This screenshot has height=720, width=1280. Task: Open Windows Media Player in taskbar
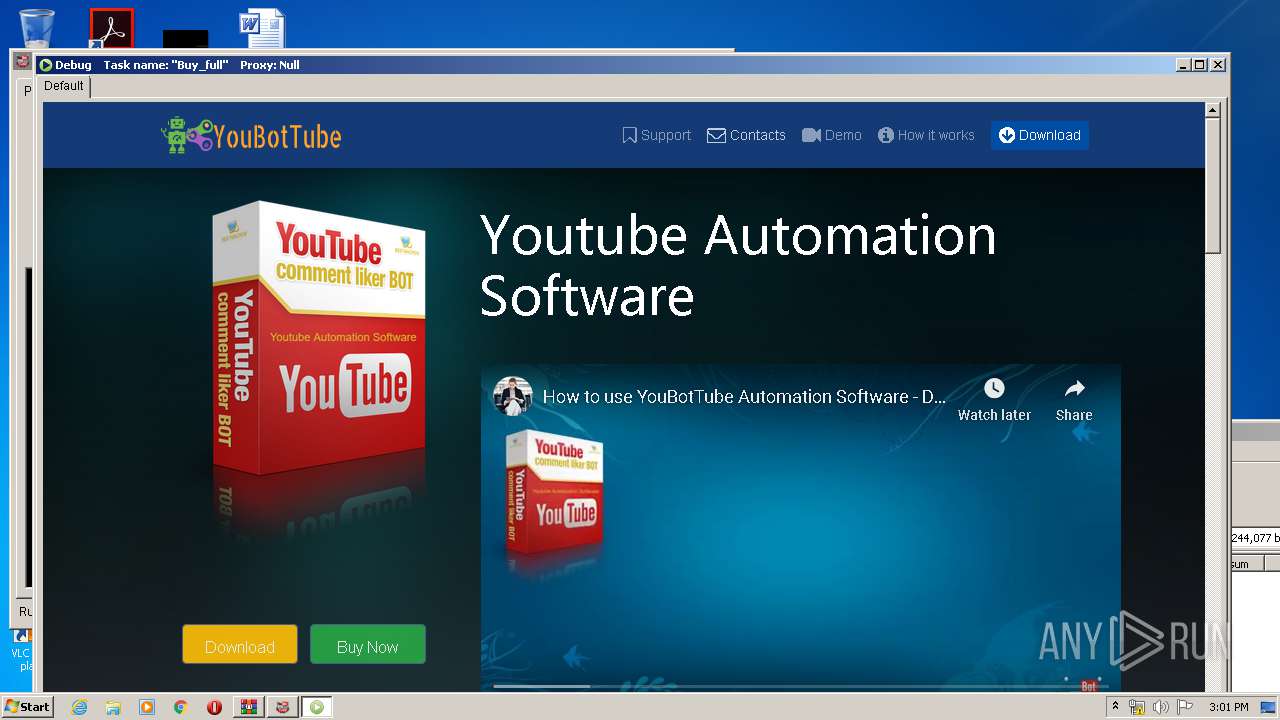tap(147, 707)
